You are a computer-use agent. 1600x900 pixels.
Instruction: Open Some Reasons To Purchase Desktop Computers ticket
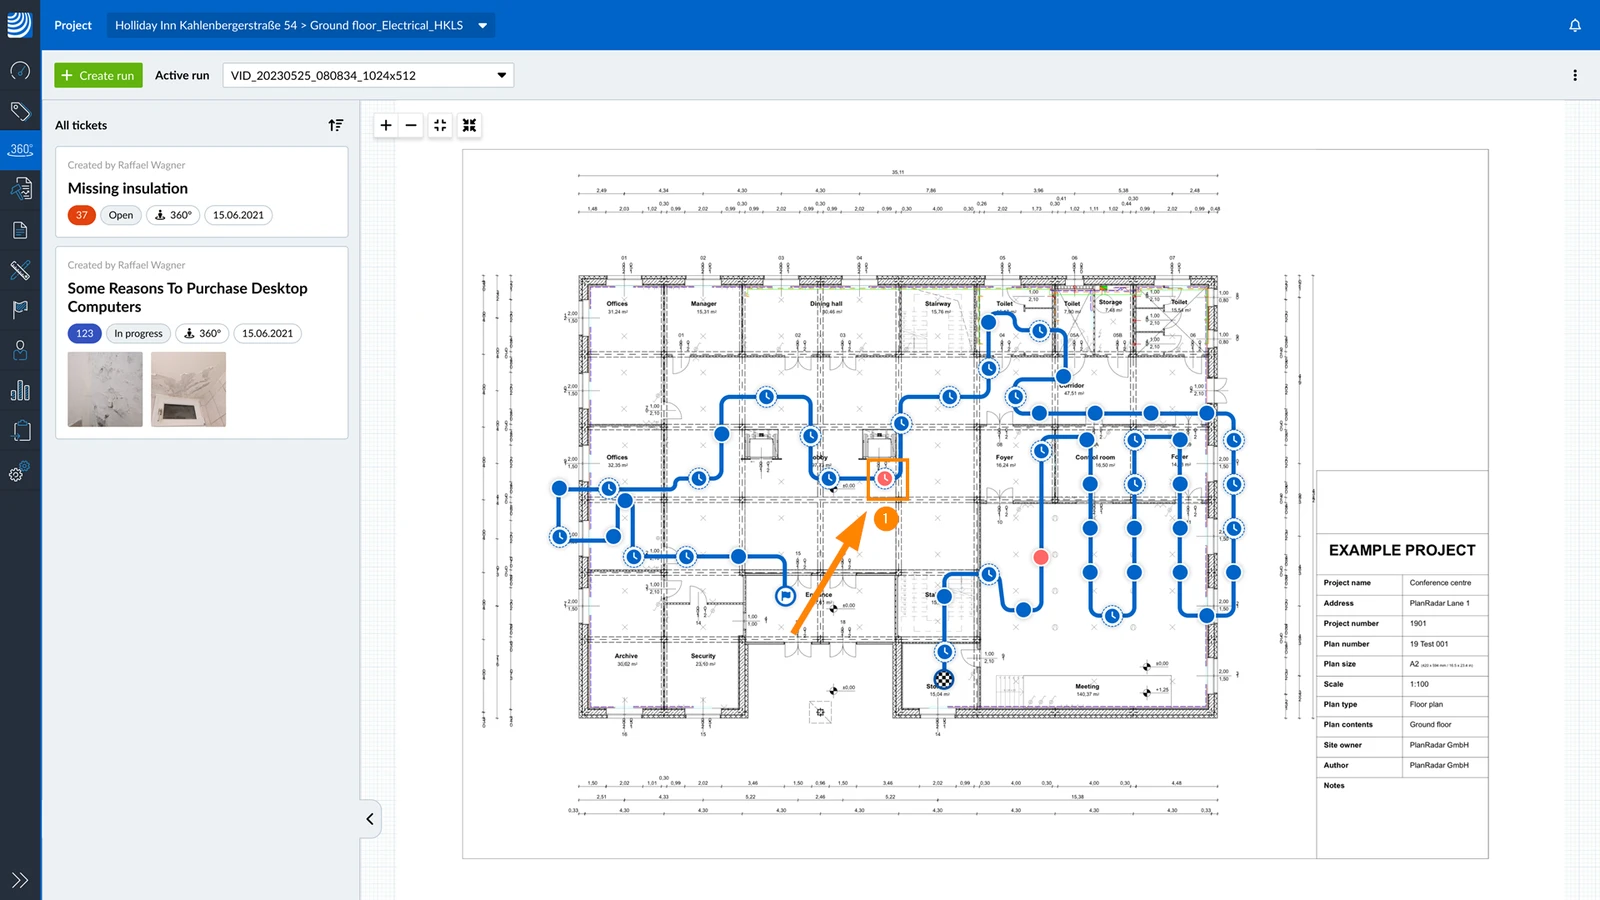(202, 343)
